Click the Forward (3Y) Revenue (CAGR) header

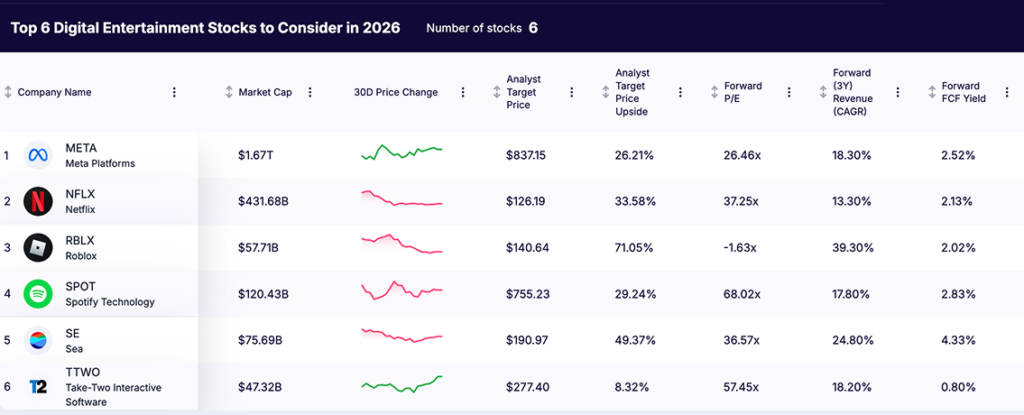pyautogui.click(x=852, y=92)
